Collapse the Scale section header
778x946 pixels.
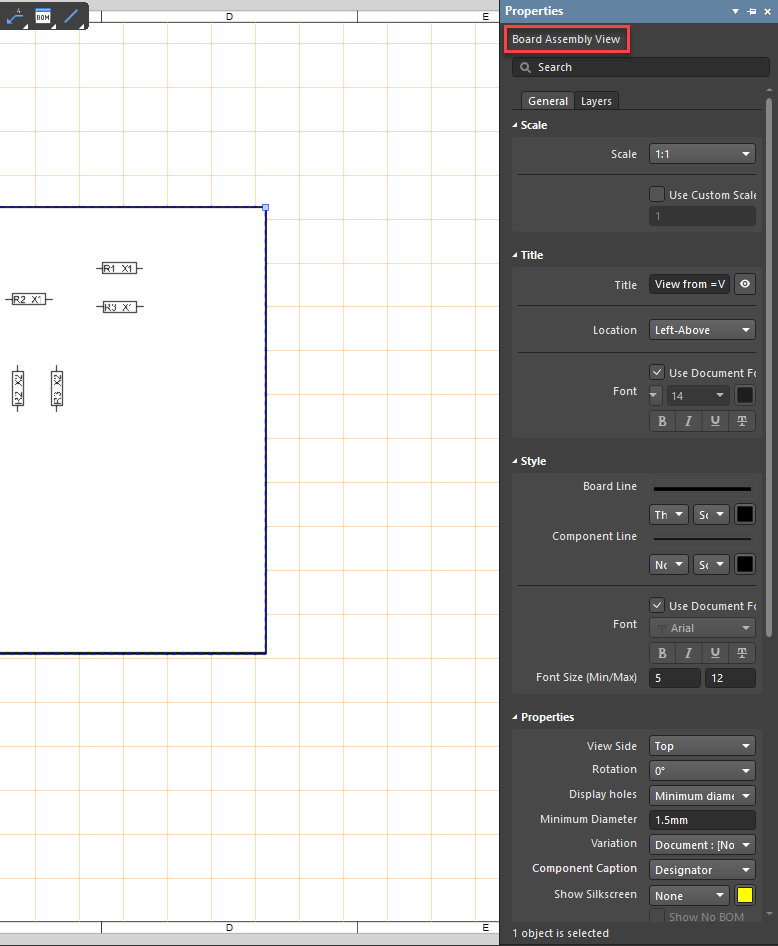click(516, 125)
